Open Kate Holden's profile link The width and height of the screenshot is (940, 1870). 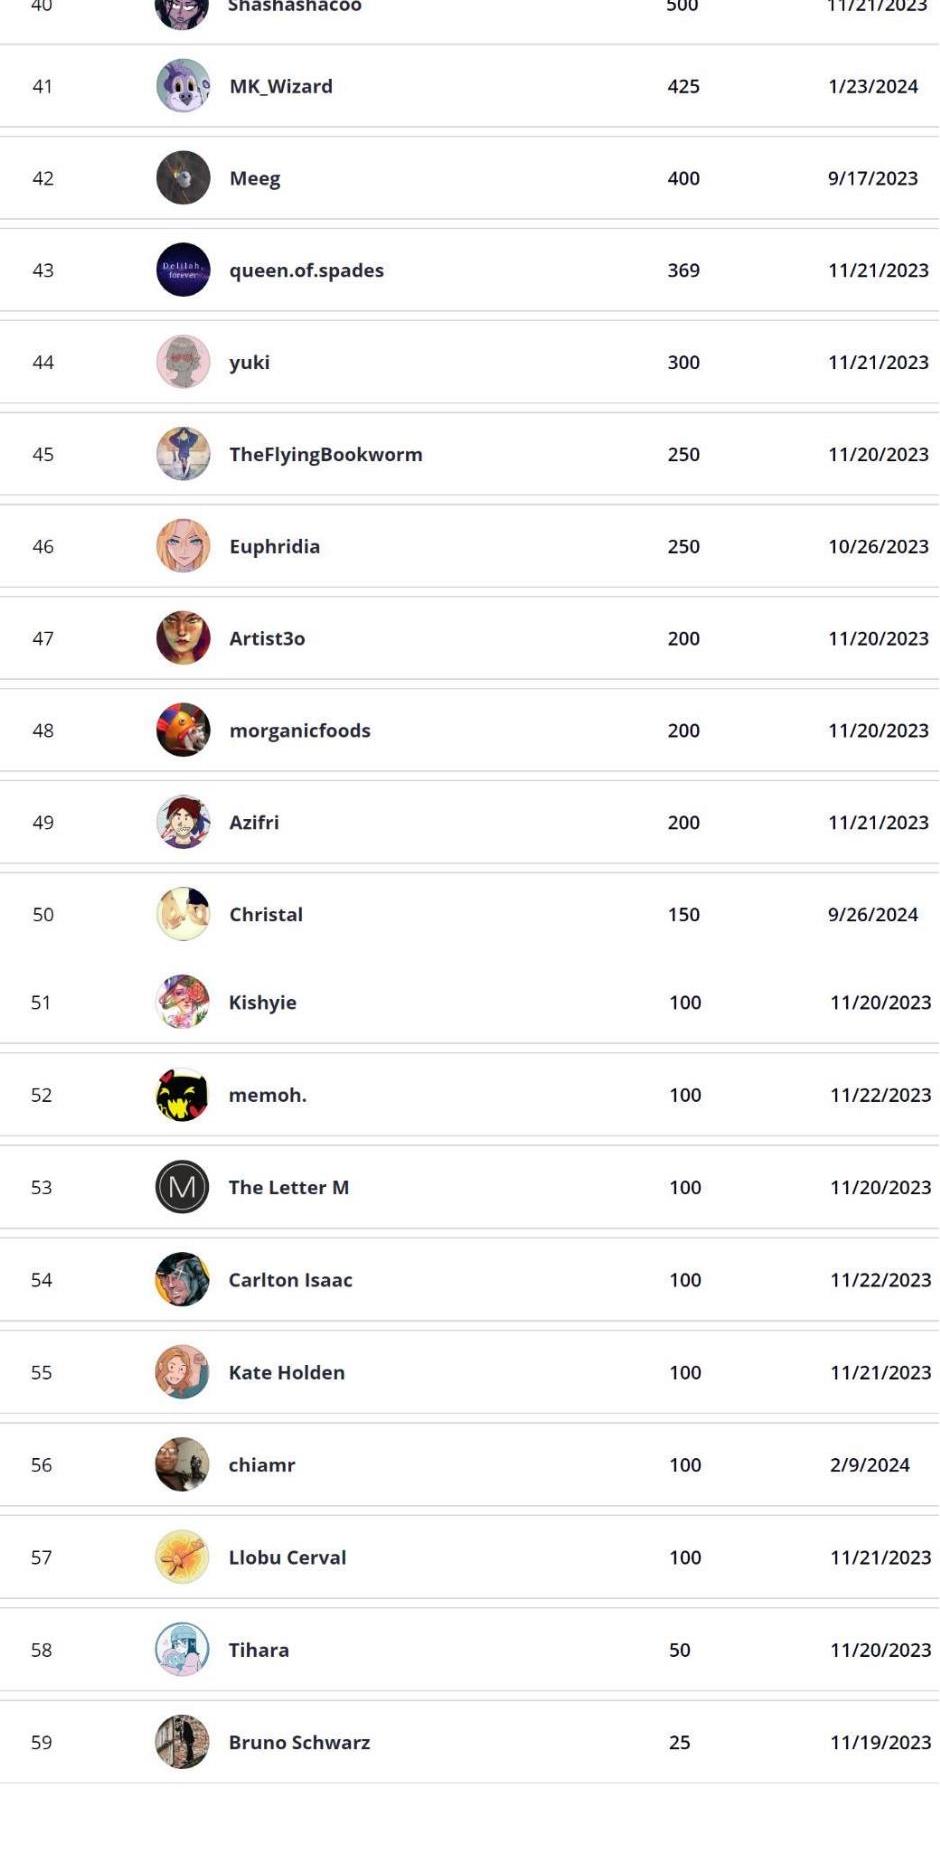287,1372
